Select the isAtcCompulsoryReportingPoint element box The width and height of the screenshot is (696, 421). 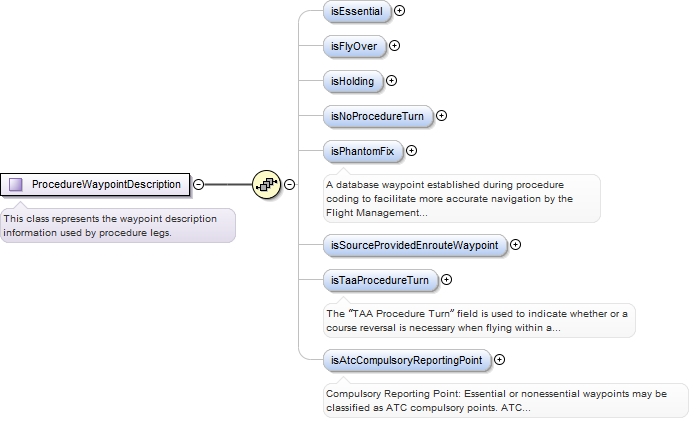(x=405, y=360)
